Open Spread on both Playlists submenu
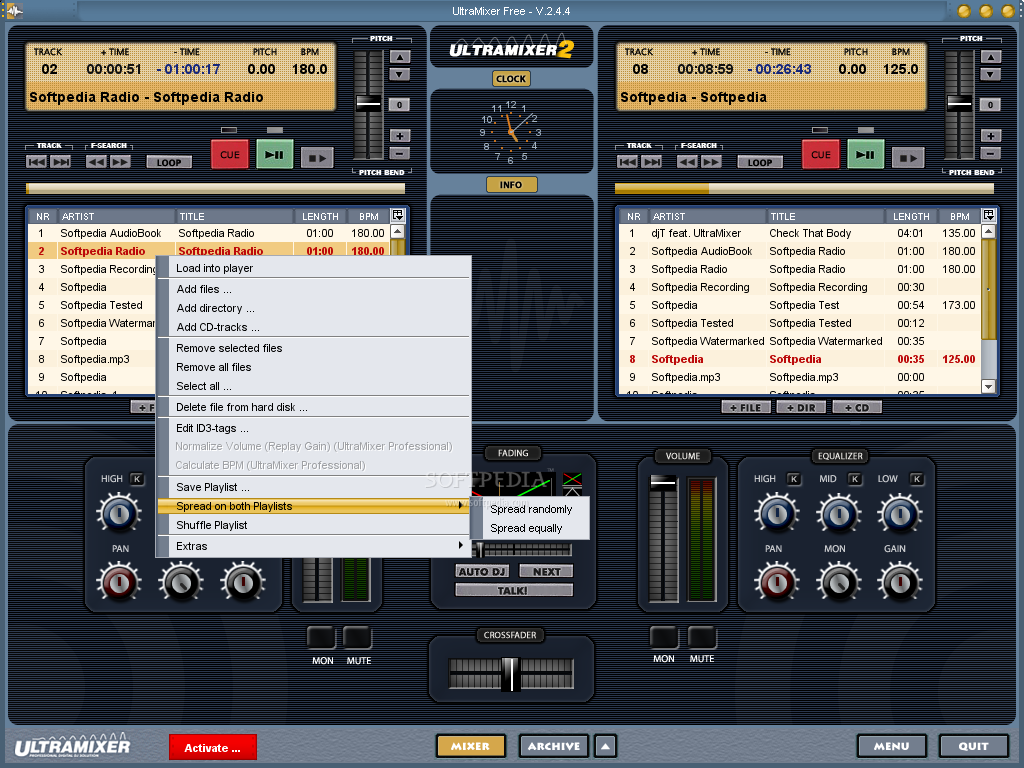 [313, 506]
